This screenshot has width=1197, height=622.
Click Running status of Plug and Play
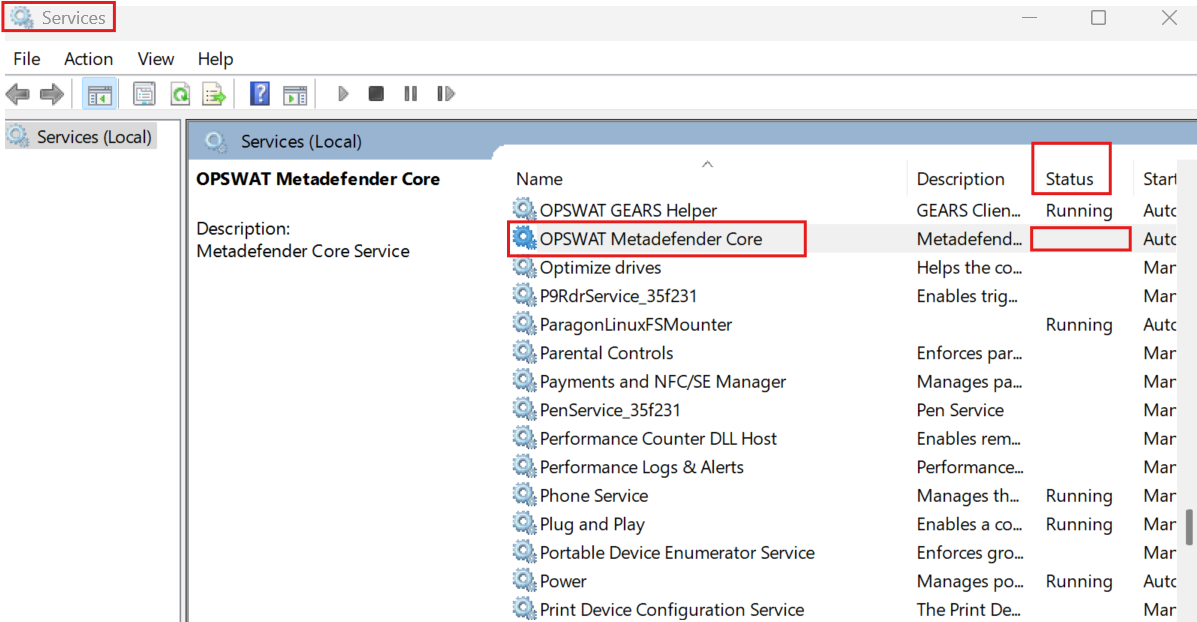point(1079,524)
